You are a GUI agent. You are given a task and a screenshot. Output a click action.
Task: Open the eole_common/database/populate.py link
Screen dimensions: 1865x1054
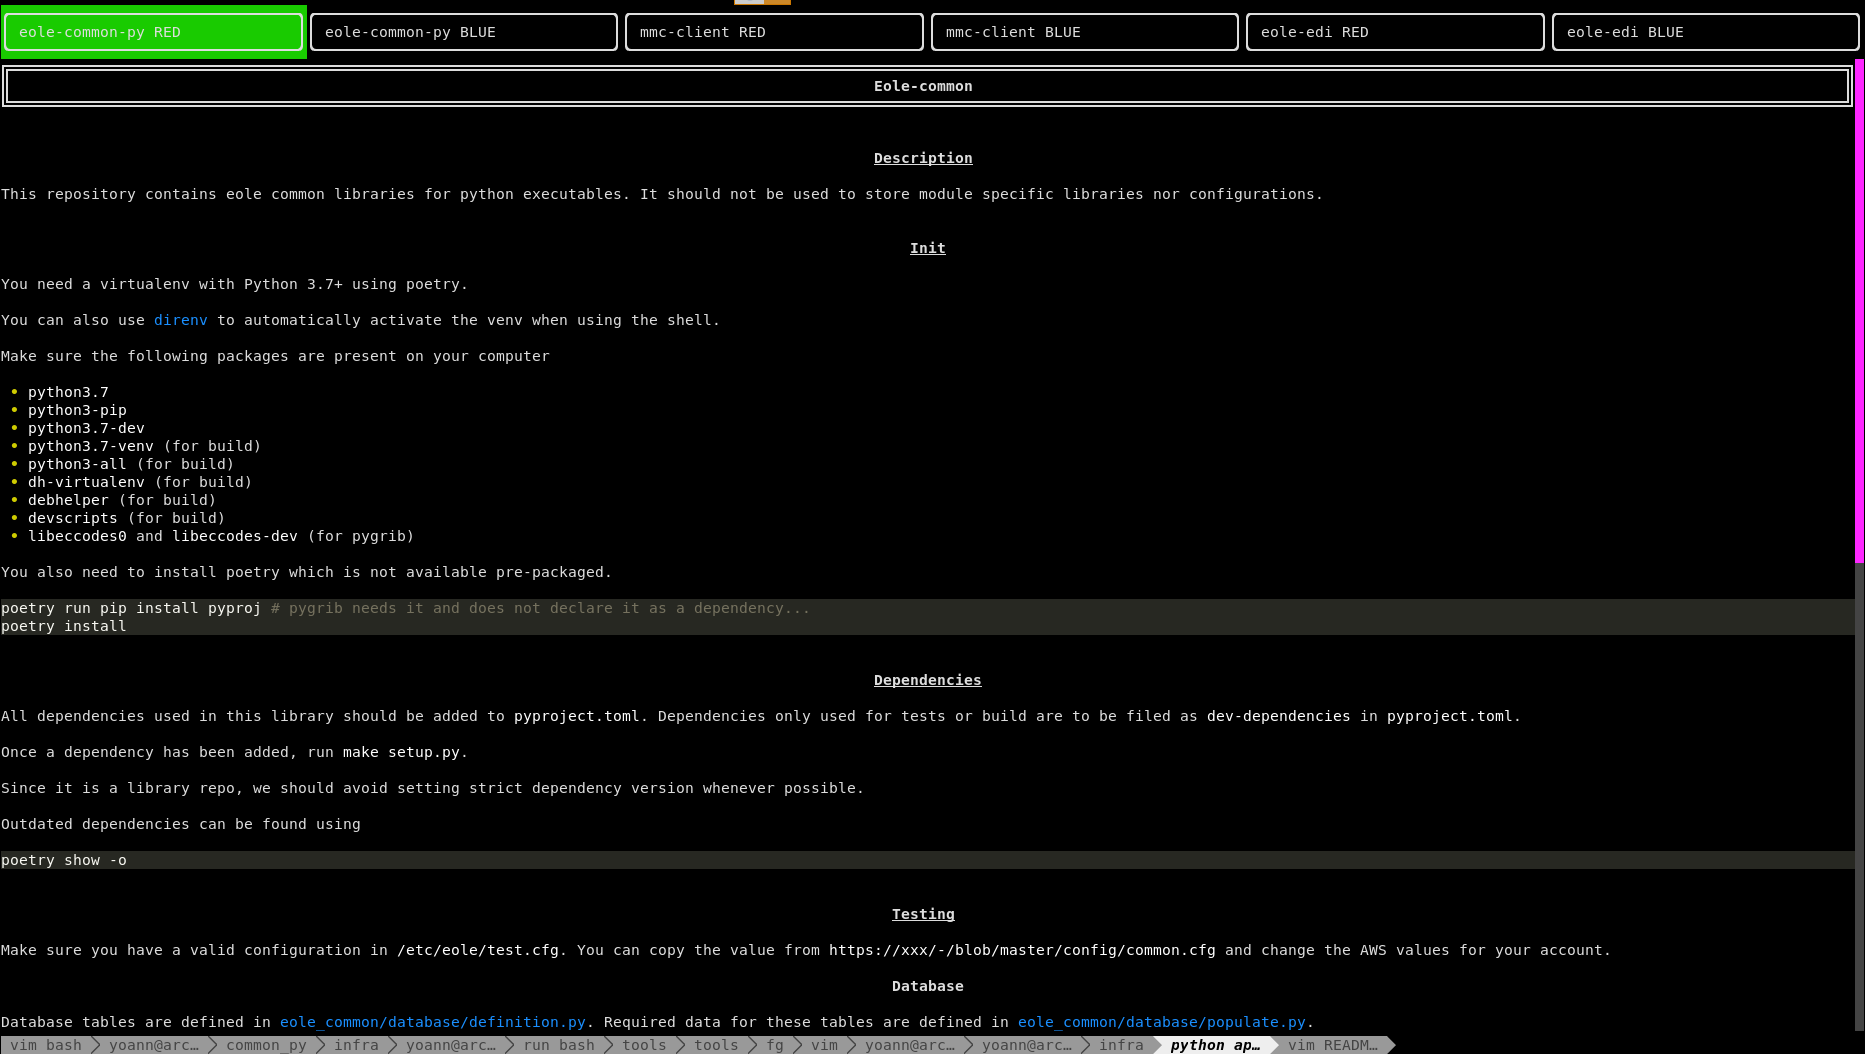tap(1162, 1022)
